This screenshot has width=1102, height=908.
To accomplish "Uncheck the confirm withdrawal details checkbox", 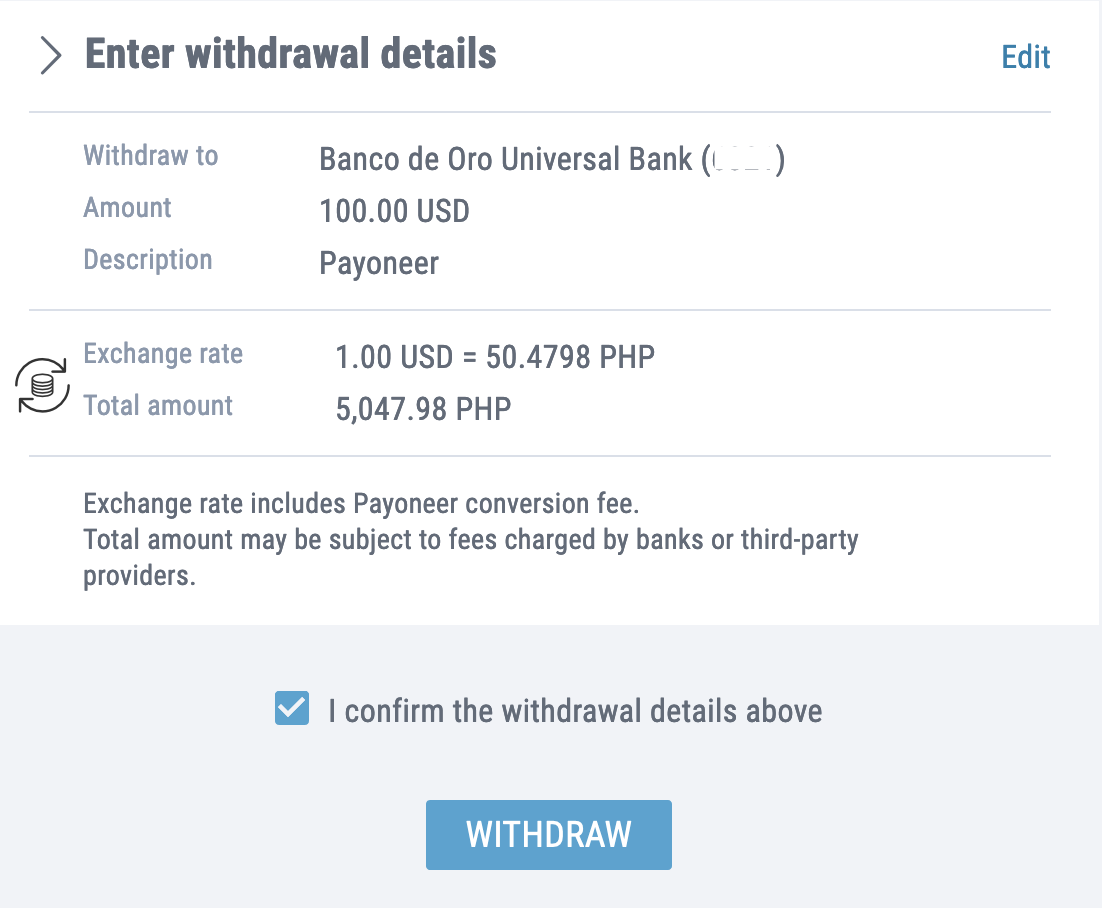I will point(292,708).
